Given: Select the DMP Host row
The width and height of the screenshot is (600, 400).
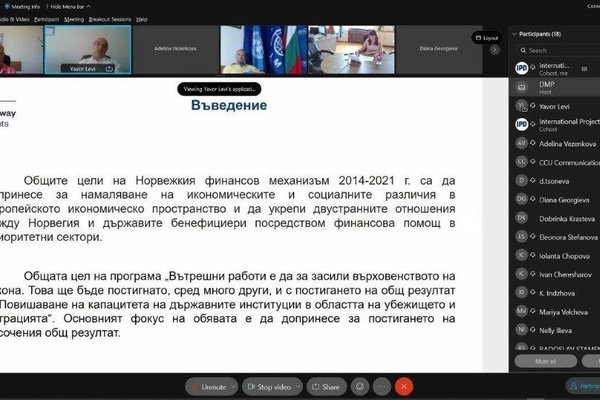Looking at the screenshot, I should [554, 87].
